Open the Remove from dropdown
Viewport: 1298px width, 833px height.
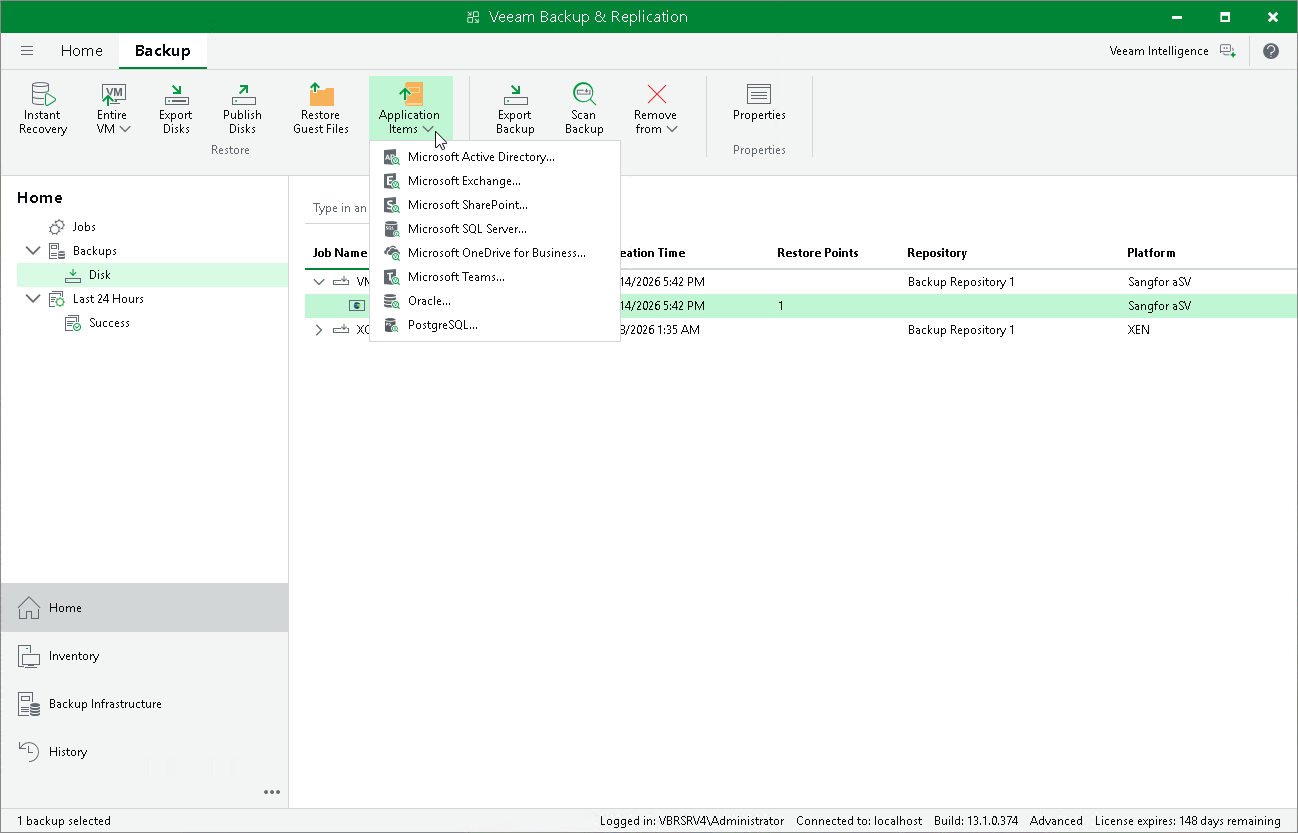pos(656,108)
